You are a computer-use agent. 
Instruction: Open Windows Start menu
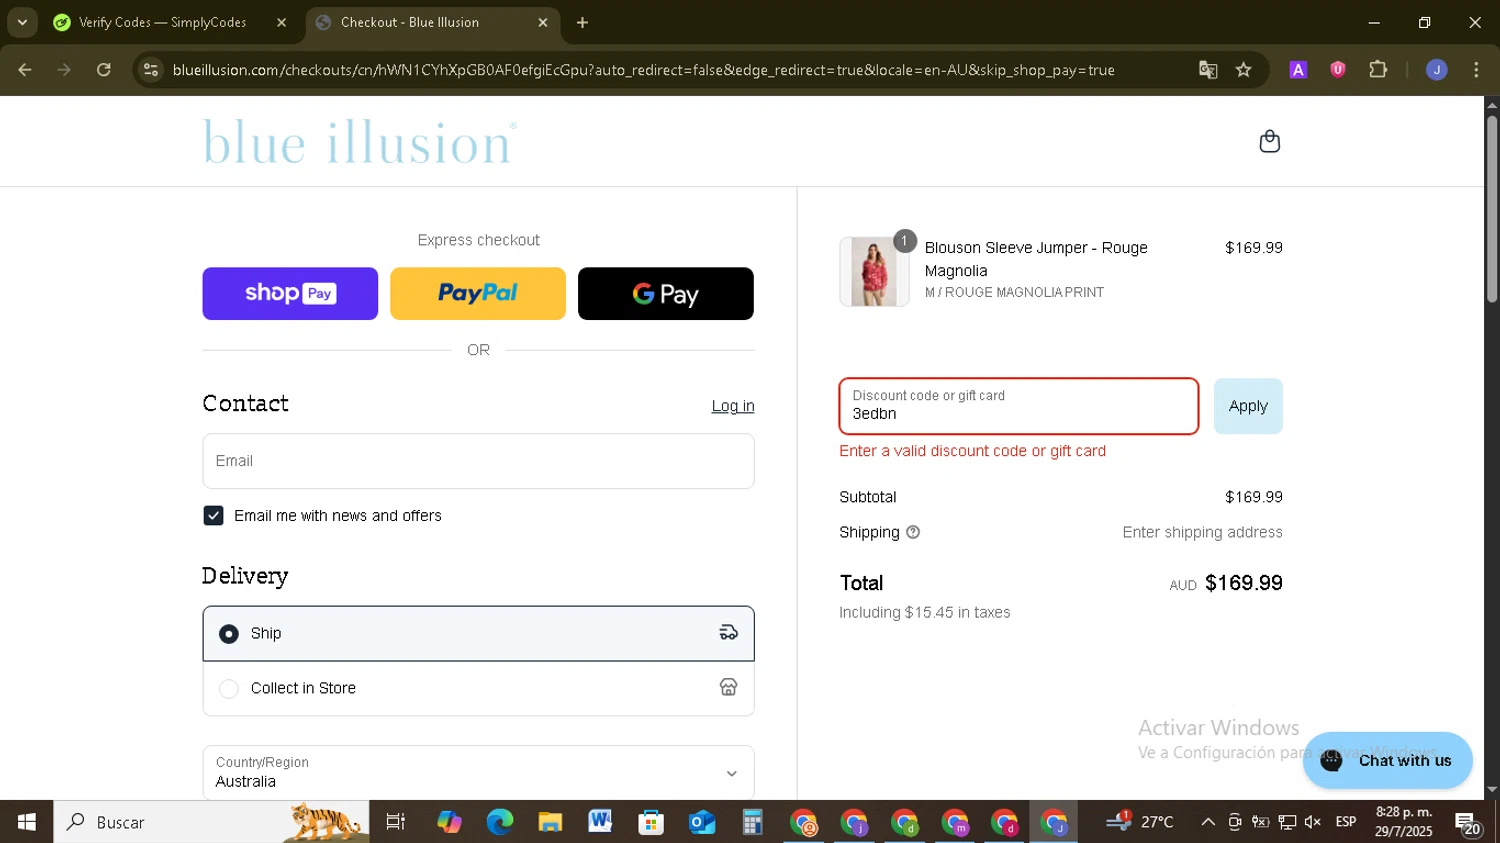coord(27,822)
